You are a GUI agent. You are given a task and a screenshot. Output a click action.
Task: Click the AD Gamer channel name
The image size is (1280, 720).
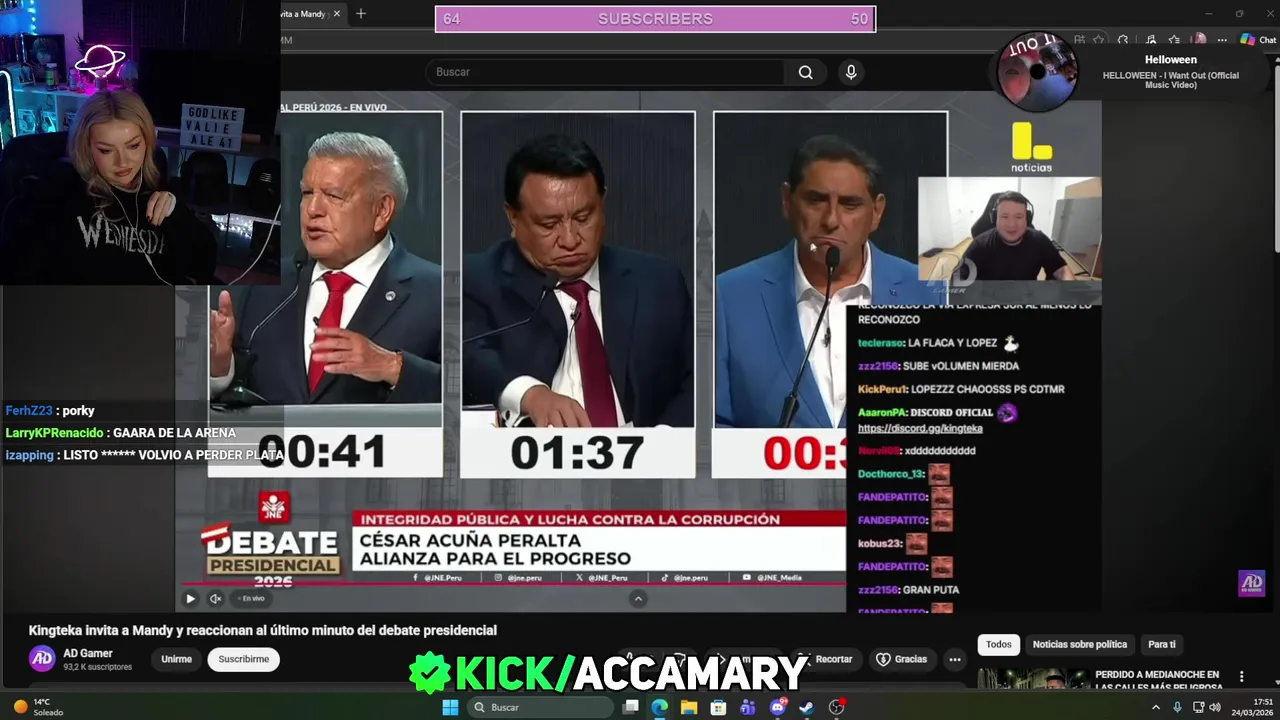coord(88,653)
